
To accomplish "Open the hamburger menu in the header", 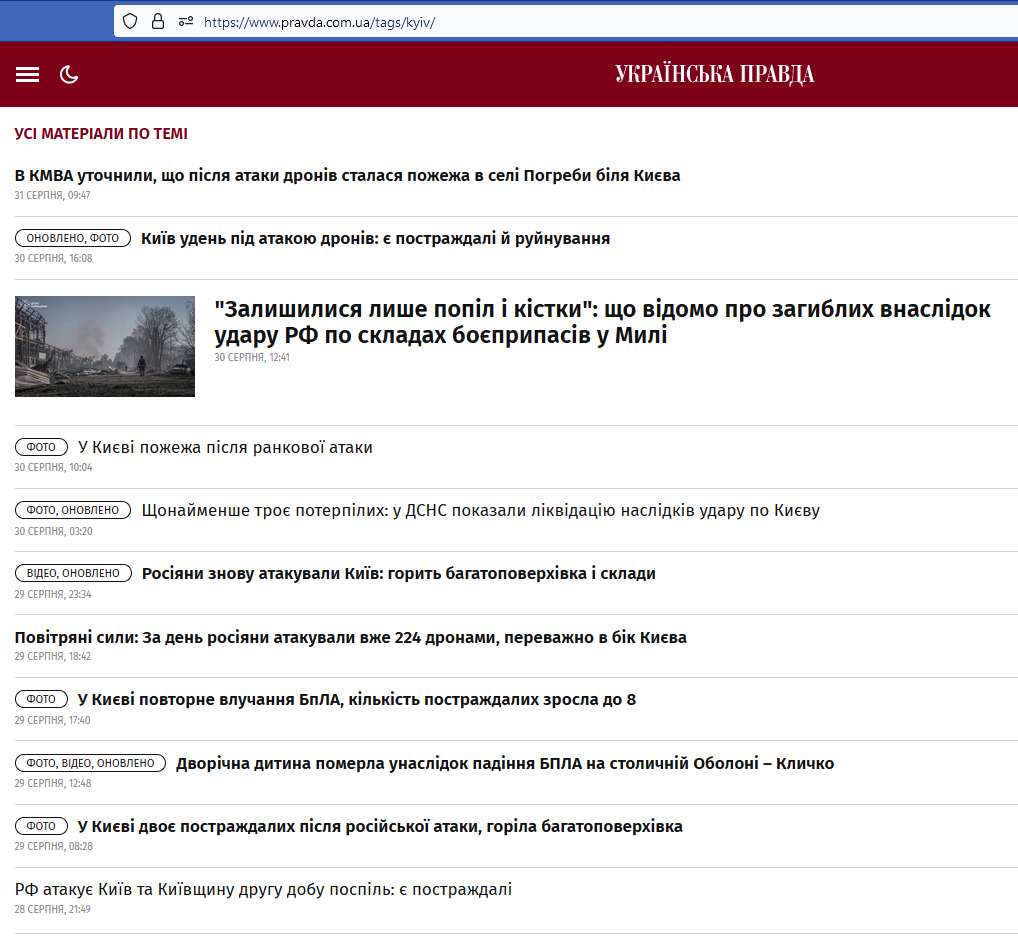I will tap(27, 75).
